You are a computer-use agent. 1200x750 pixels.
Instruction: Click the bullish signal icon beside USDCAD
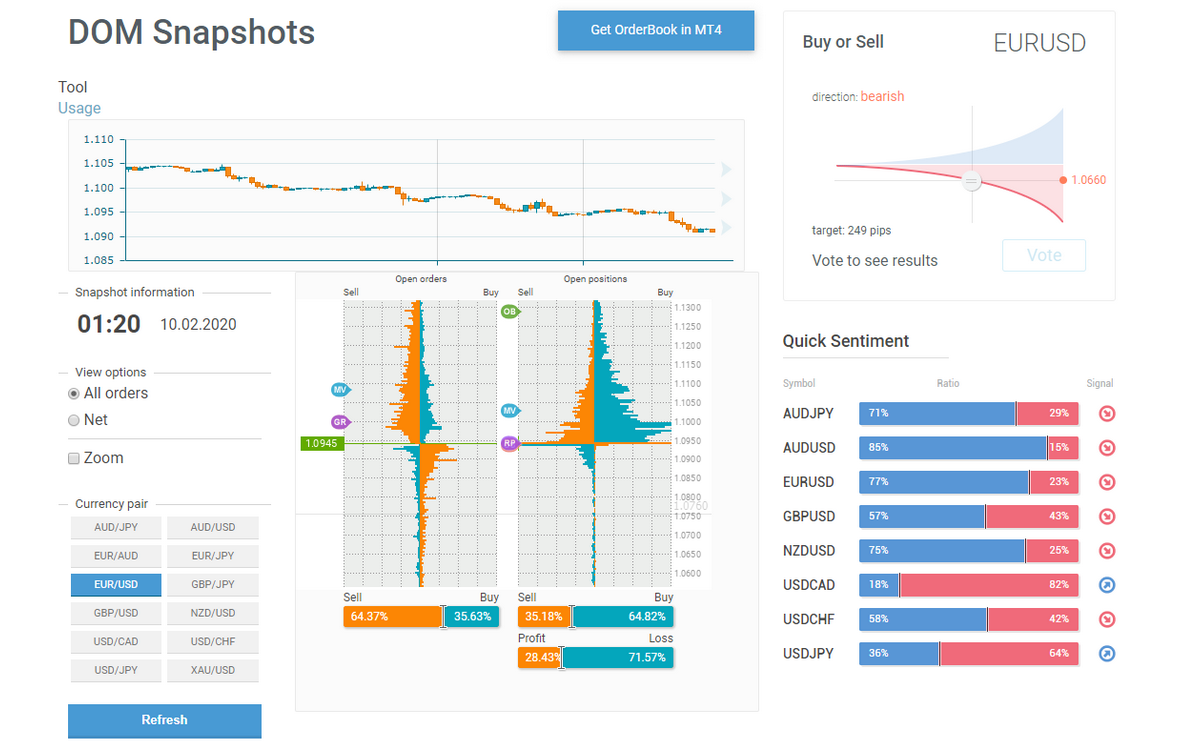(x=1106, y=585)
